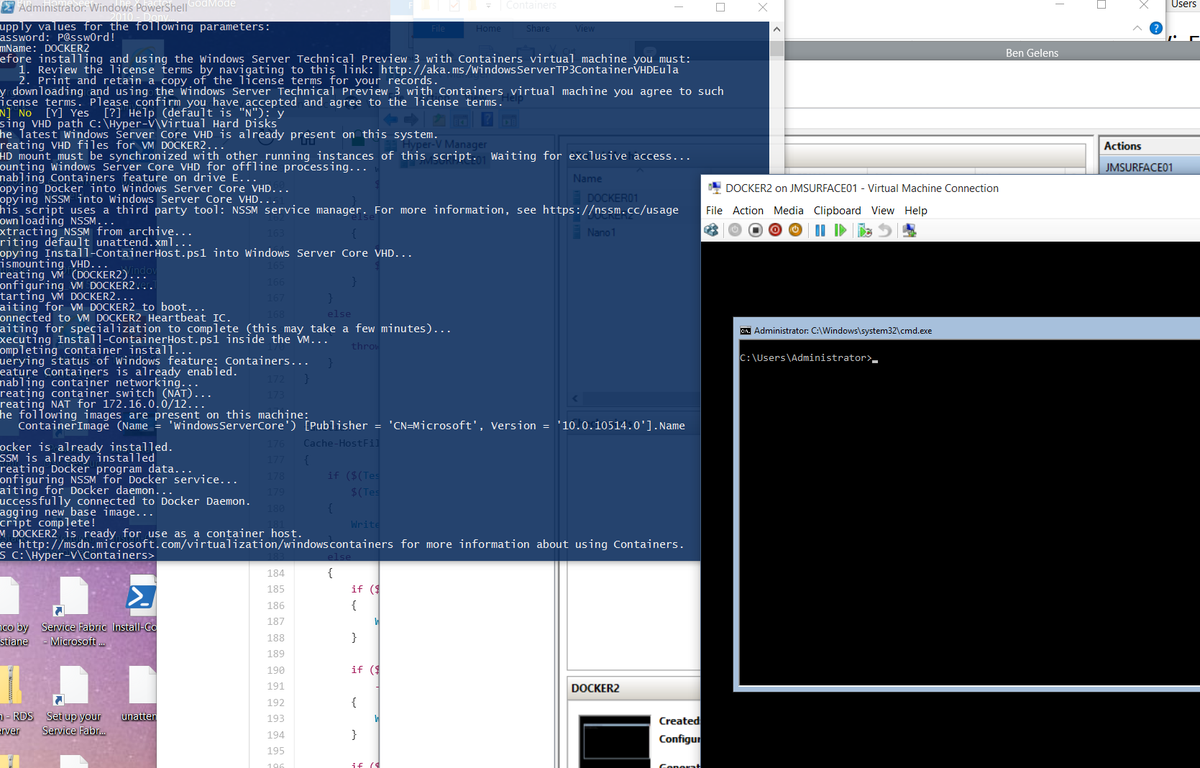
Task: Open the Media menu
Action: click(x=788, y=210)
